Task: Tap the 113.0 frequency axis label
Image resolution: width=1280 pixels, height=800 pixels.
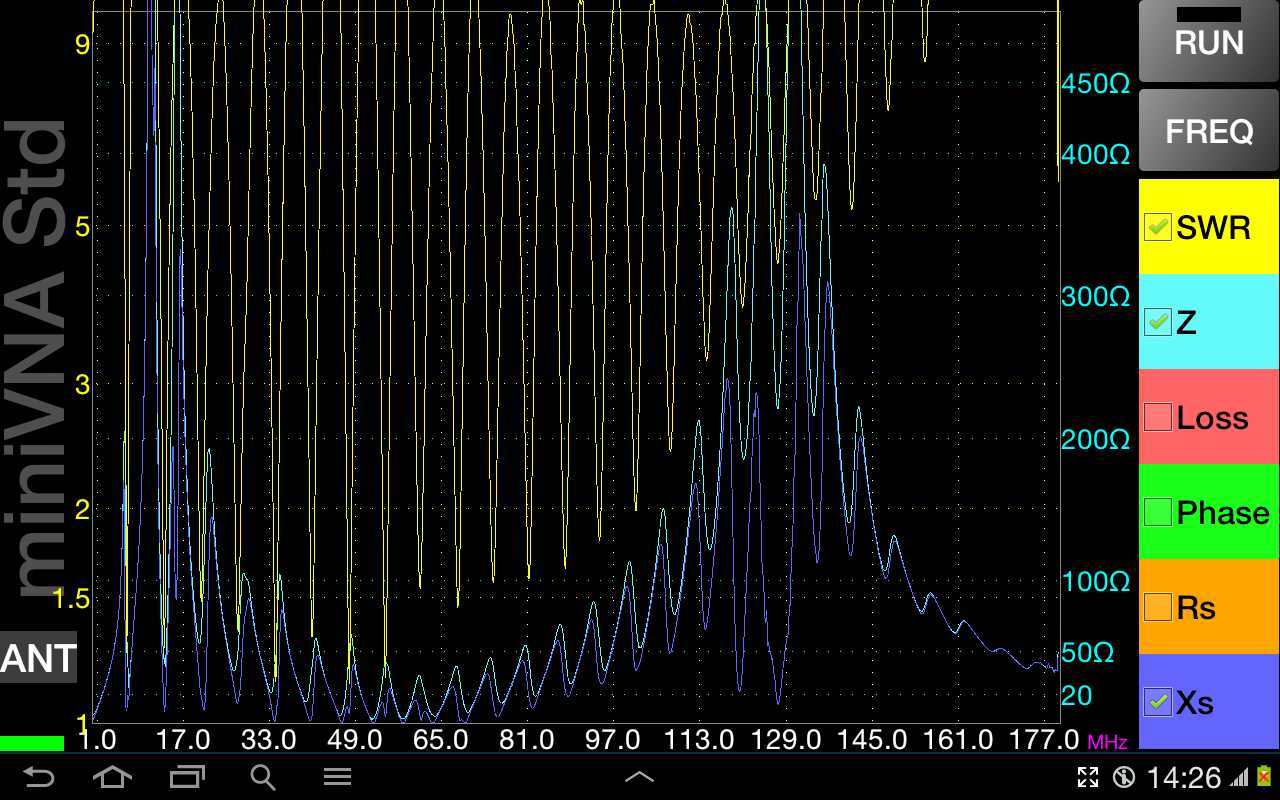Action: tap(699, 740)
